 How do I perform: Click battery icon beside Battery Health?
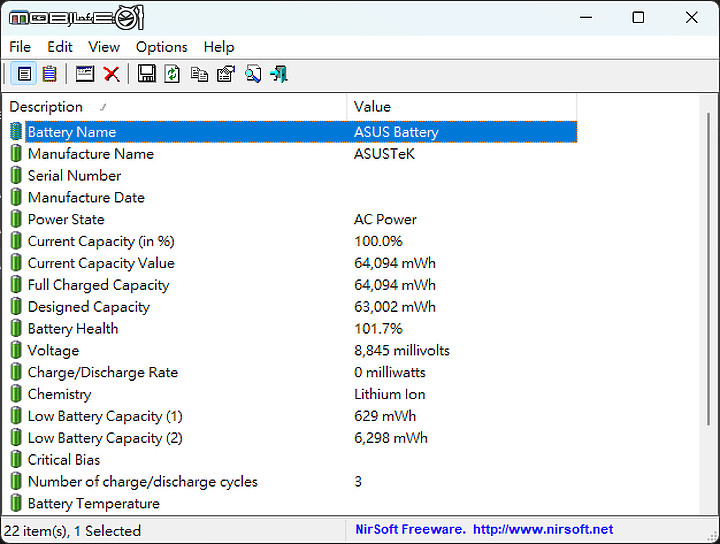(16, 329)
